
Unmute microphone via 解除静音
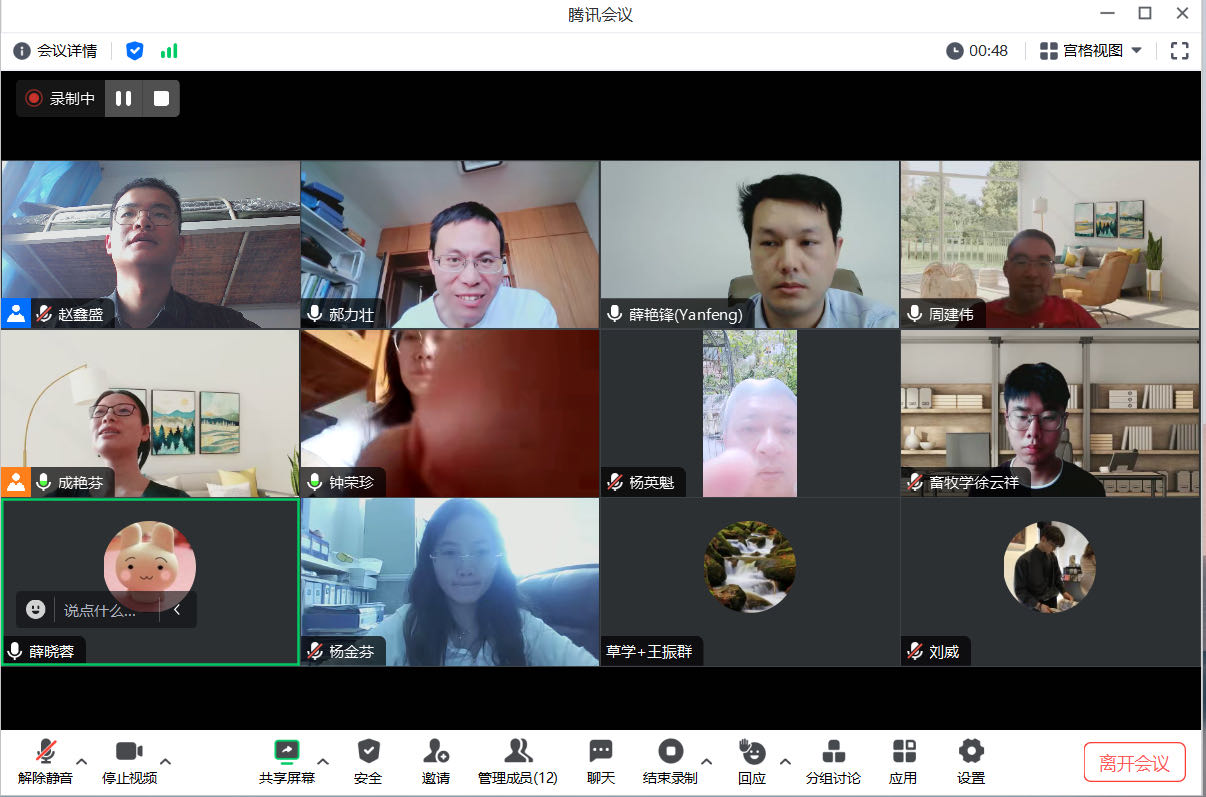point(45,763)
